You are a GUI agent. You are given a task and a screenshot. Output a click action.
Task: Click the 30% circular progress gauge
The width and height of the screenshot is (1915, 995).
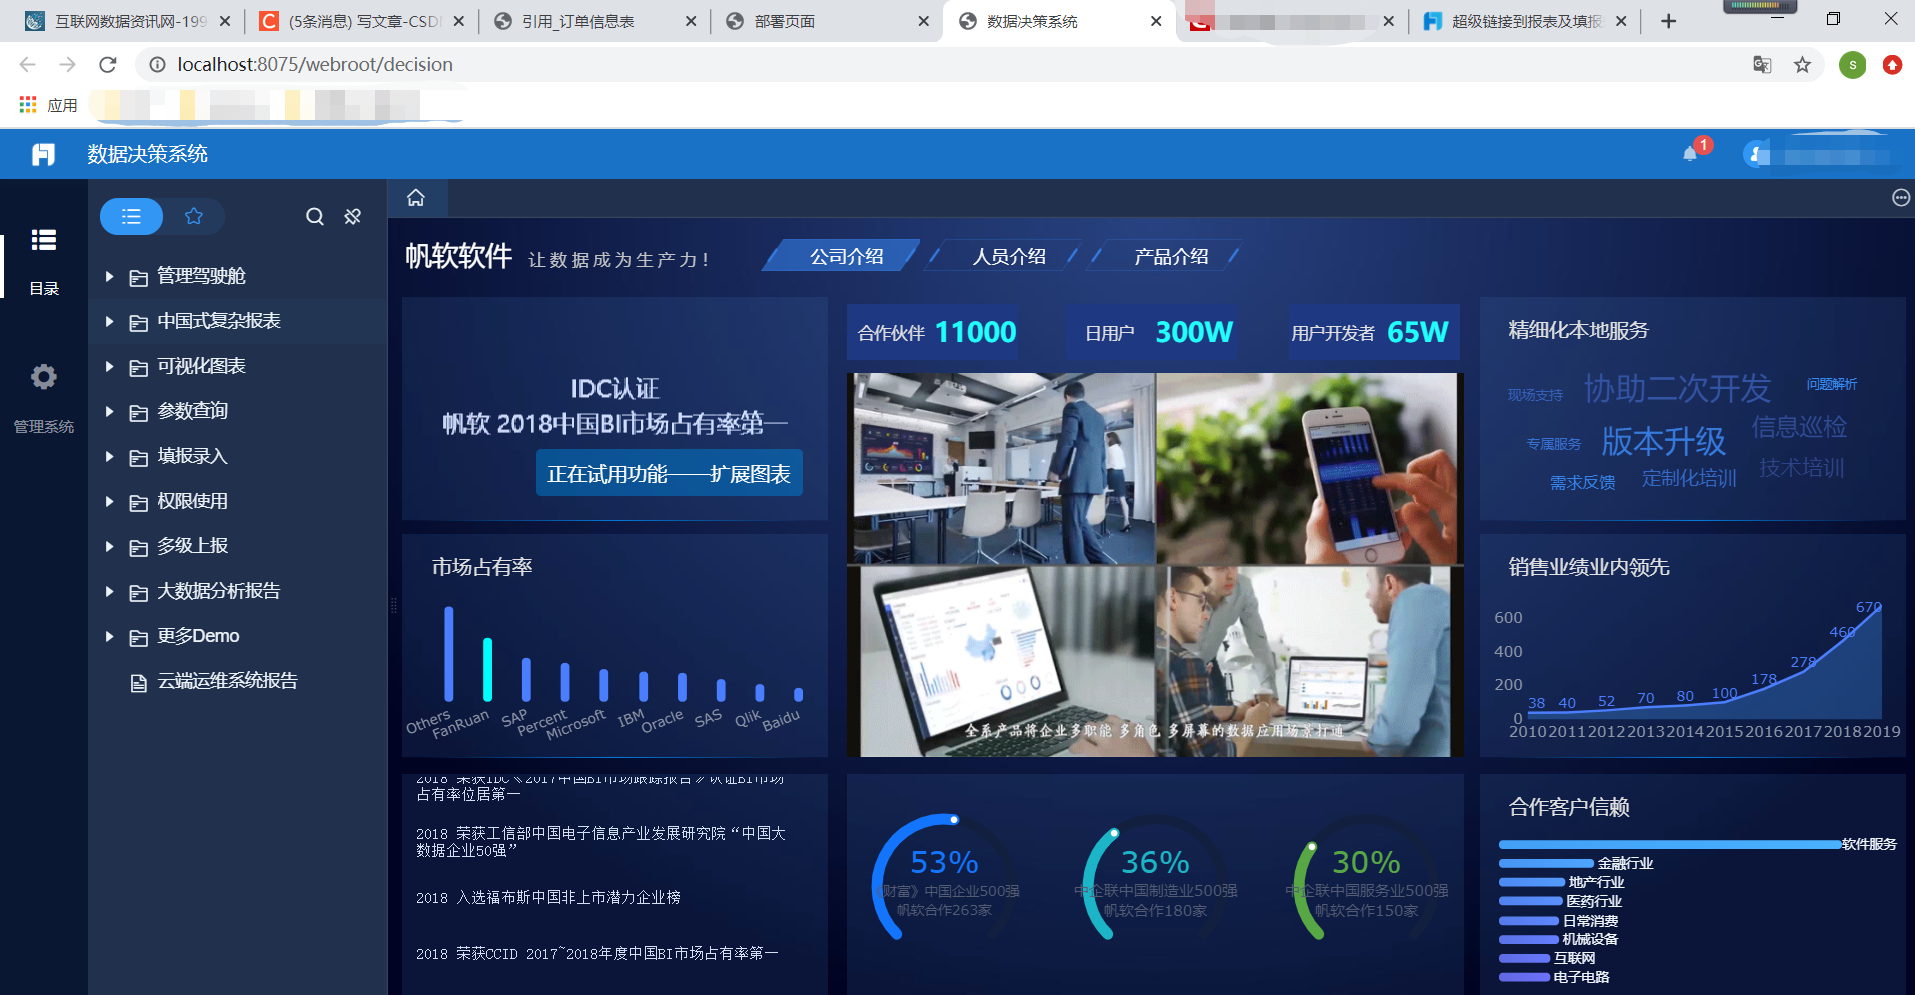coord(1366,877)
